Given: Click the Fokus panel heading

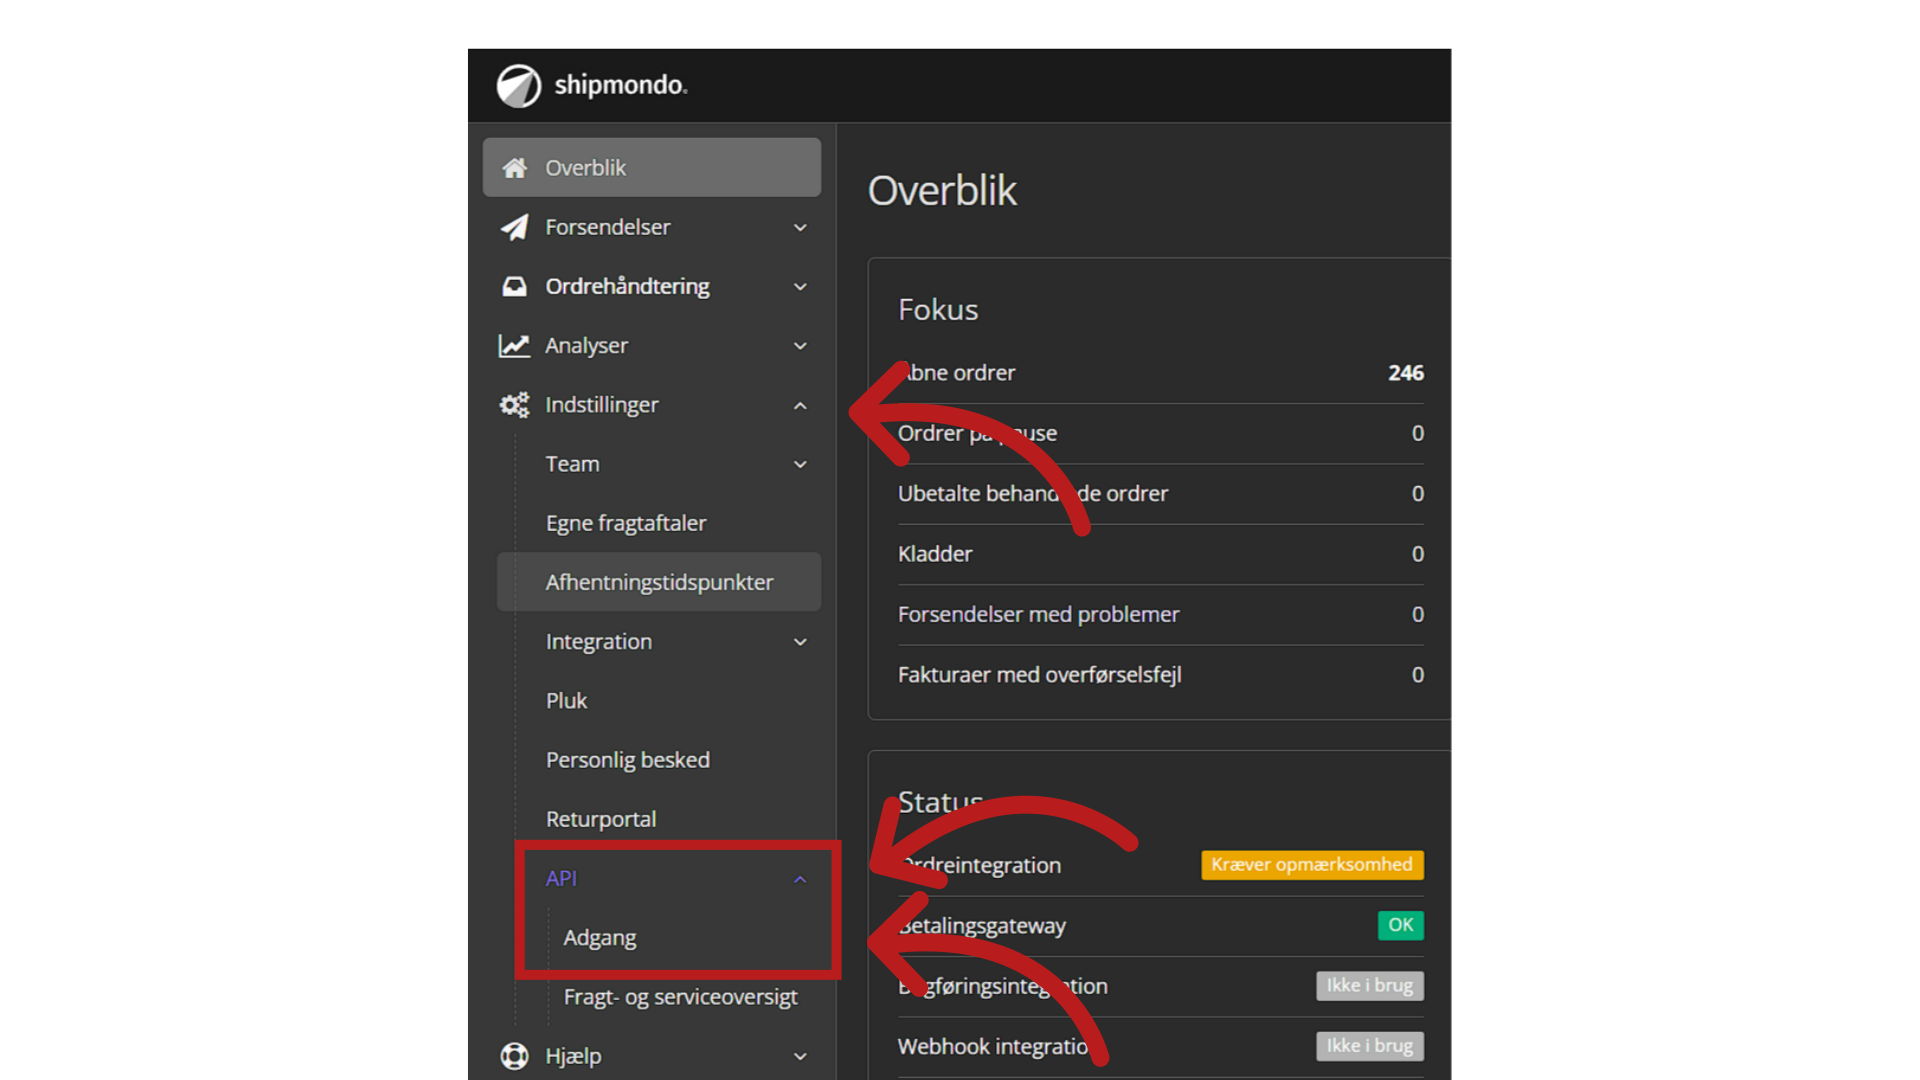Looking at the screenshot, I should coord(938,310).
